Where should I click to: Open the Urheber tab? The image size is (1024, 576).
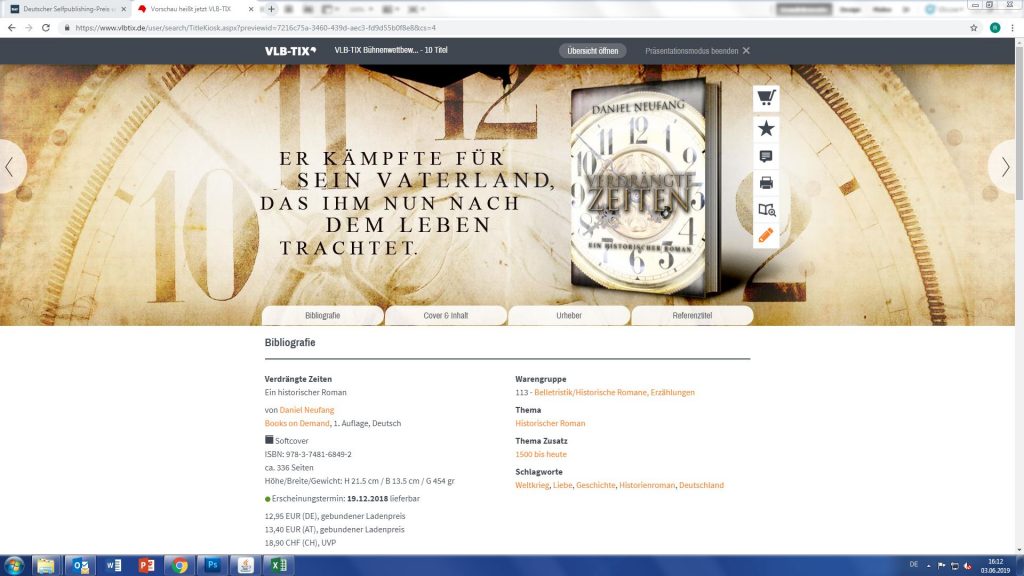click(x=569, y=315)
